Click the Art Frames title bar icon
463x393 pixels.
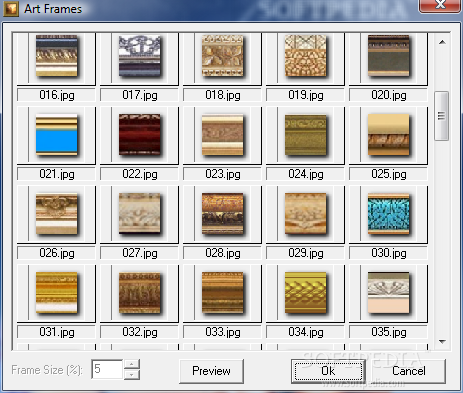point(11,9)
